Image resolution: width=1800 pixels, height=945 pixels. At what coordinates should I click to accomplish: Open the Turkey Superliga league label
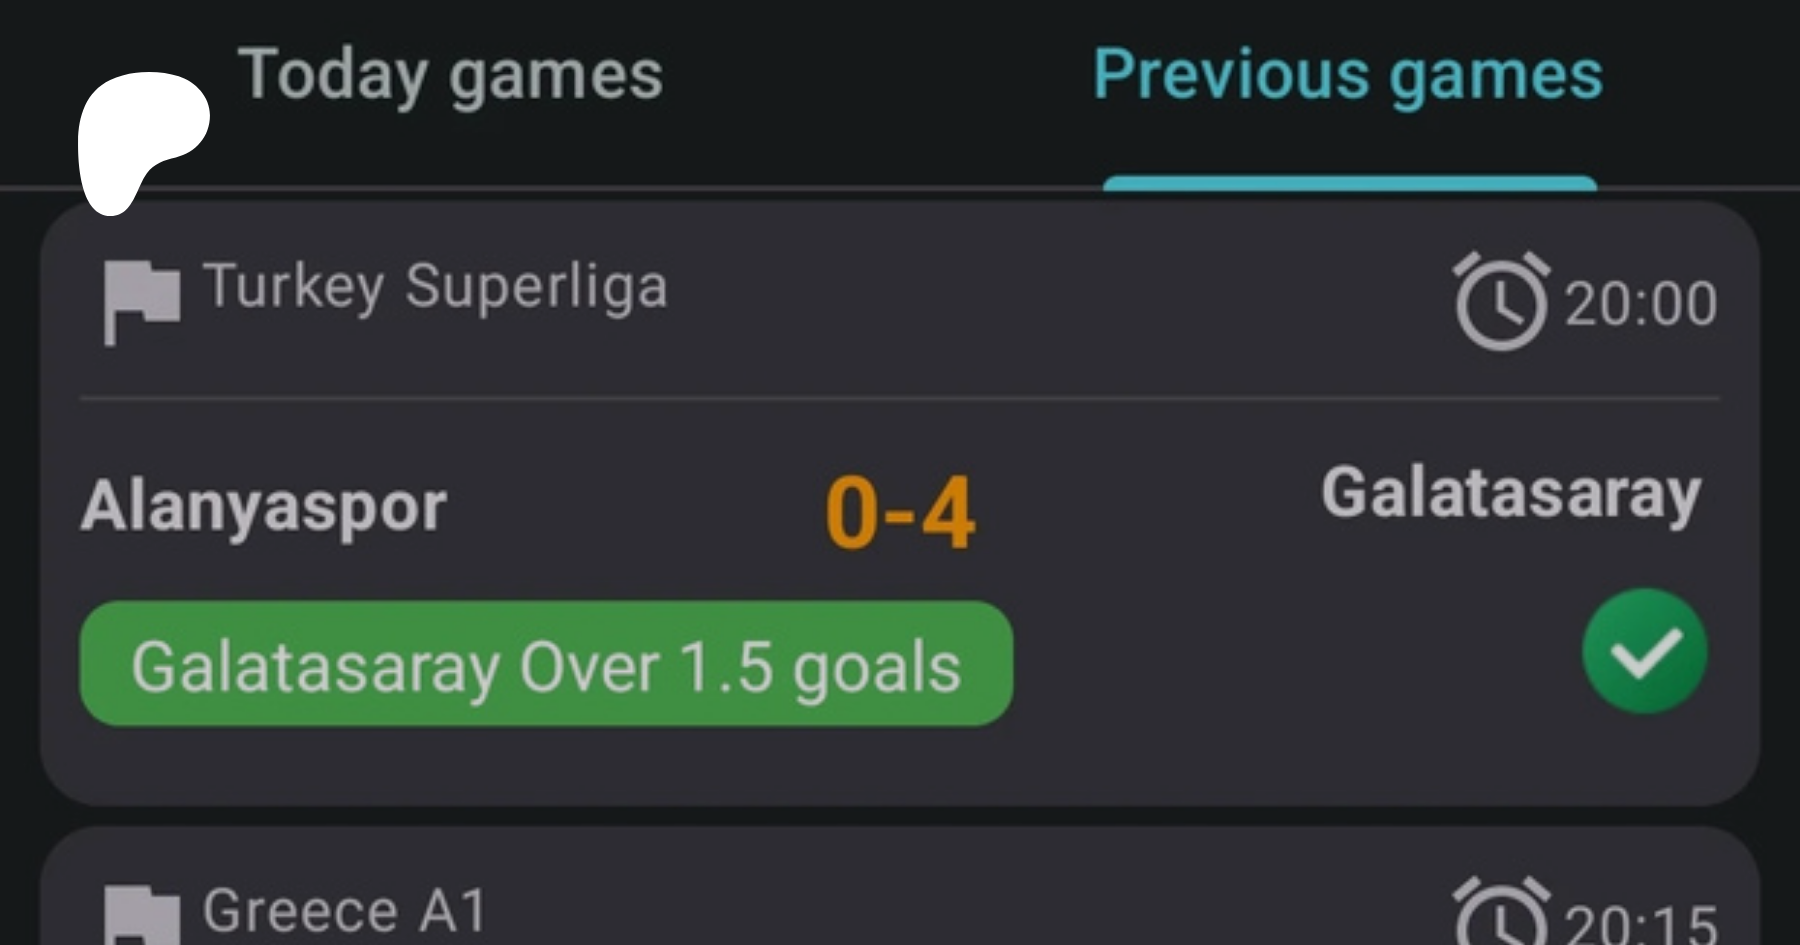435,287
